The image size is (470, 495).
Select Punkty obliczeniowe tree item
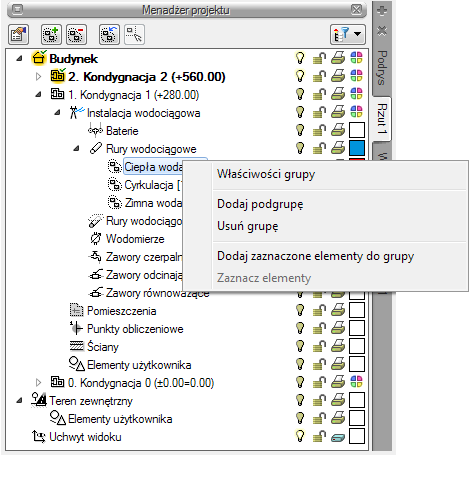click(135, 329)
